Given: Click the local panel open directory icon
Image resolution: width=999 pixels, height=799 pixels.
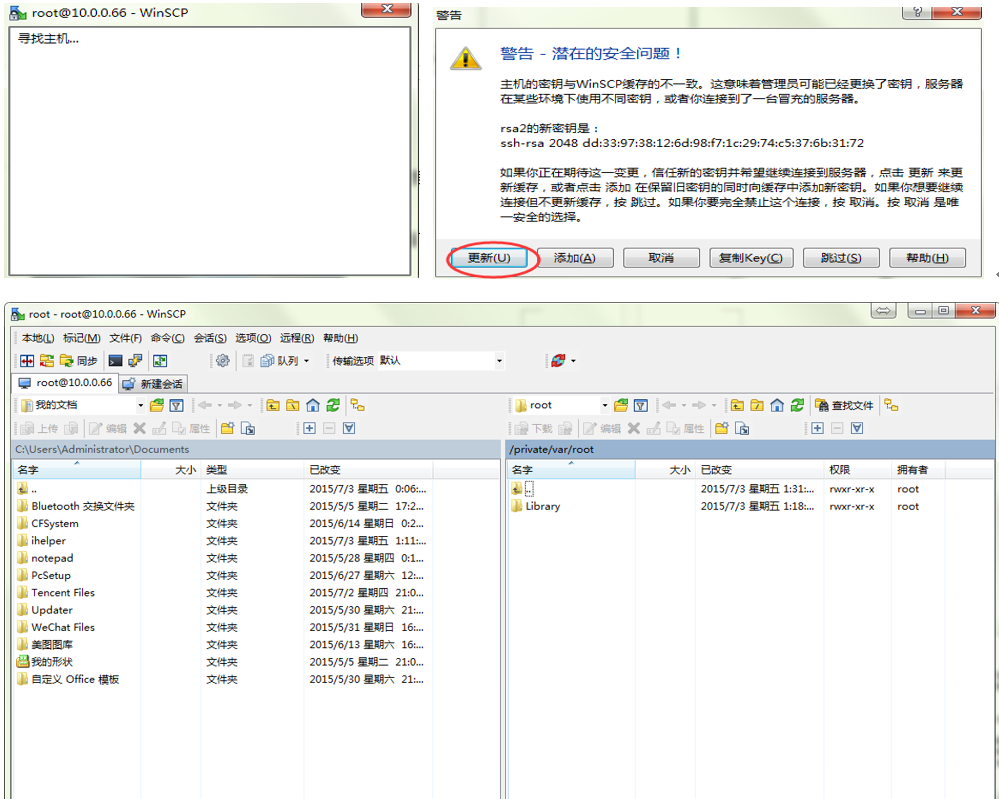Looking at the screenshot, I should tap(157, 405).
